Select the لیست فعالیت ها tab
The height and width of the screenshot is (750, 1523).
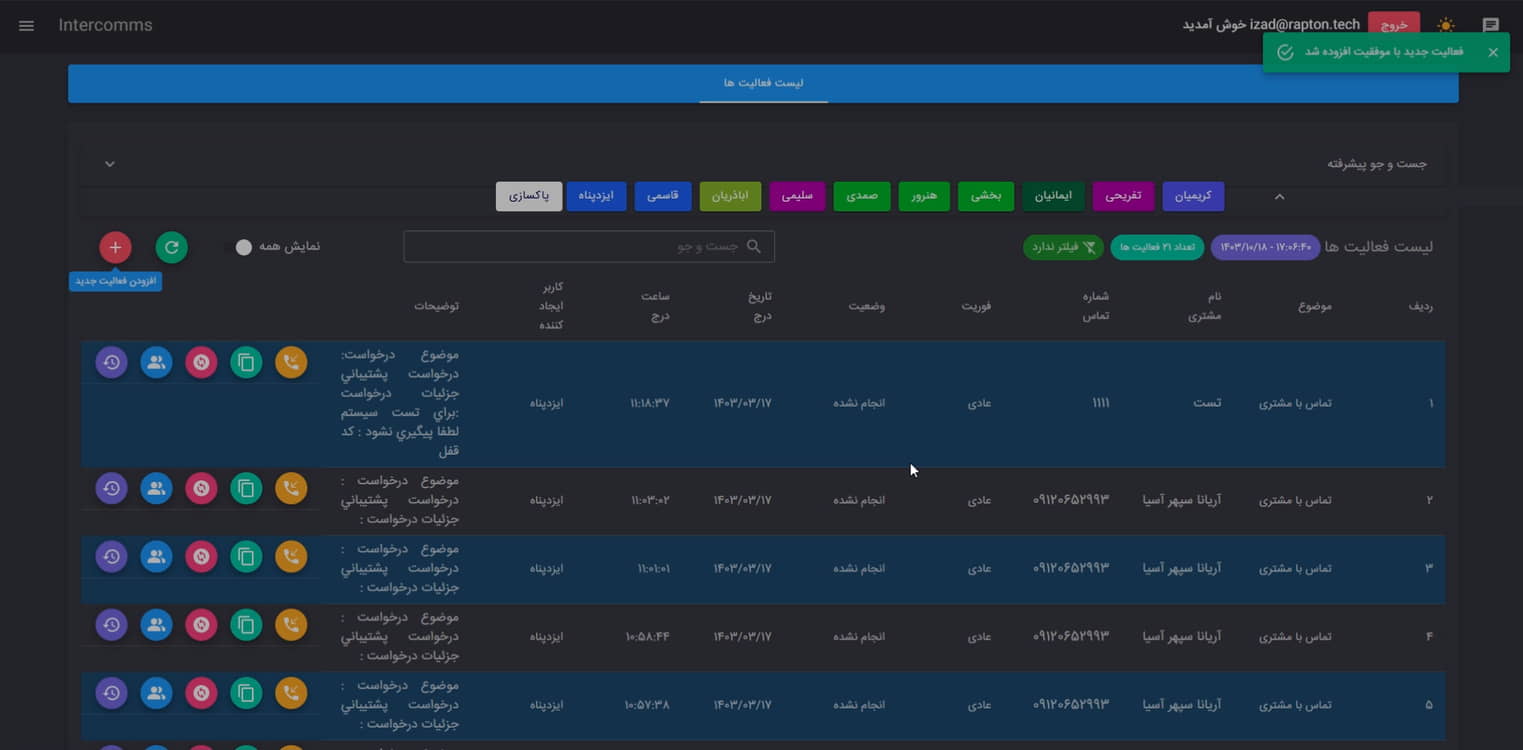tap(763, 83)
